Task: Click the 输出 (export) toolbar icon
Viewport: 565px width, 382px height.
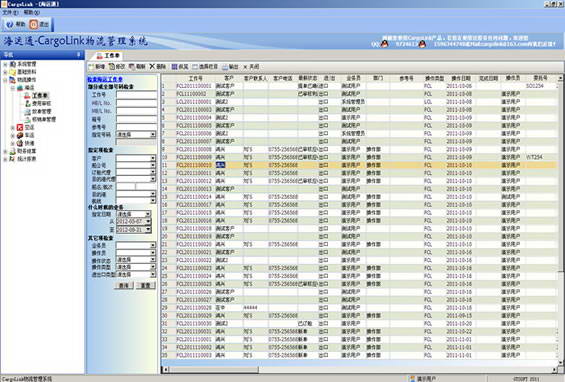Action: pyautogui.click(x=225, y=67)
